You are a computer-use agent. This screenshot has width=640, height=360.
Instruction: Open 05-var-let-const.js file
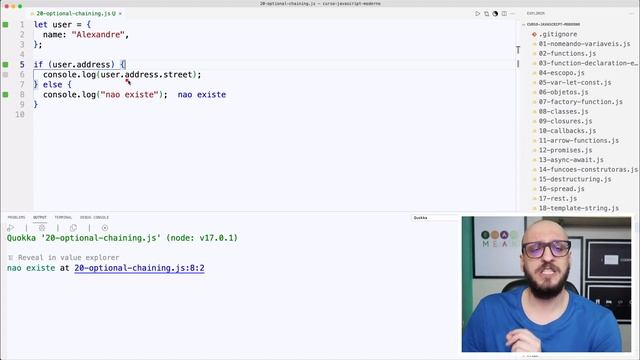[x=575, y=82]
